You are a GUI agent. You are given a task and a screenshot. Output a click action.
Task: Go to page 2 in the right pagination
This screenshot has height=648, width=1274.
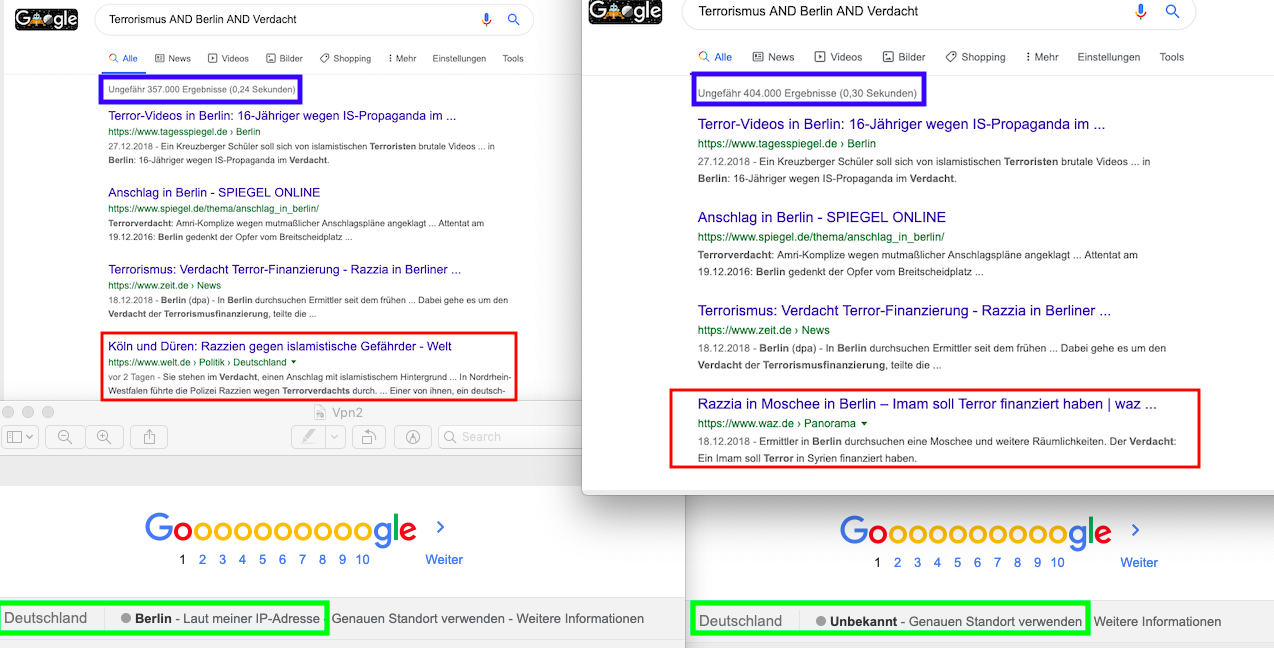(x=897, y=562)
